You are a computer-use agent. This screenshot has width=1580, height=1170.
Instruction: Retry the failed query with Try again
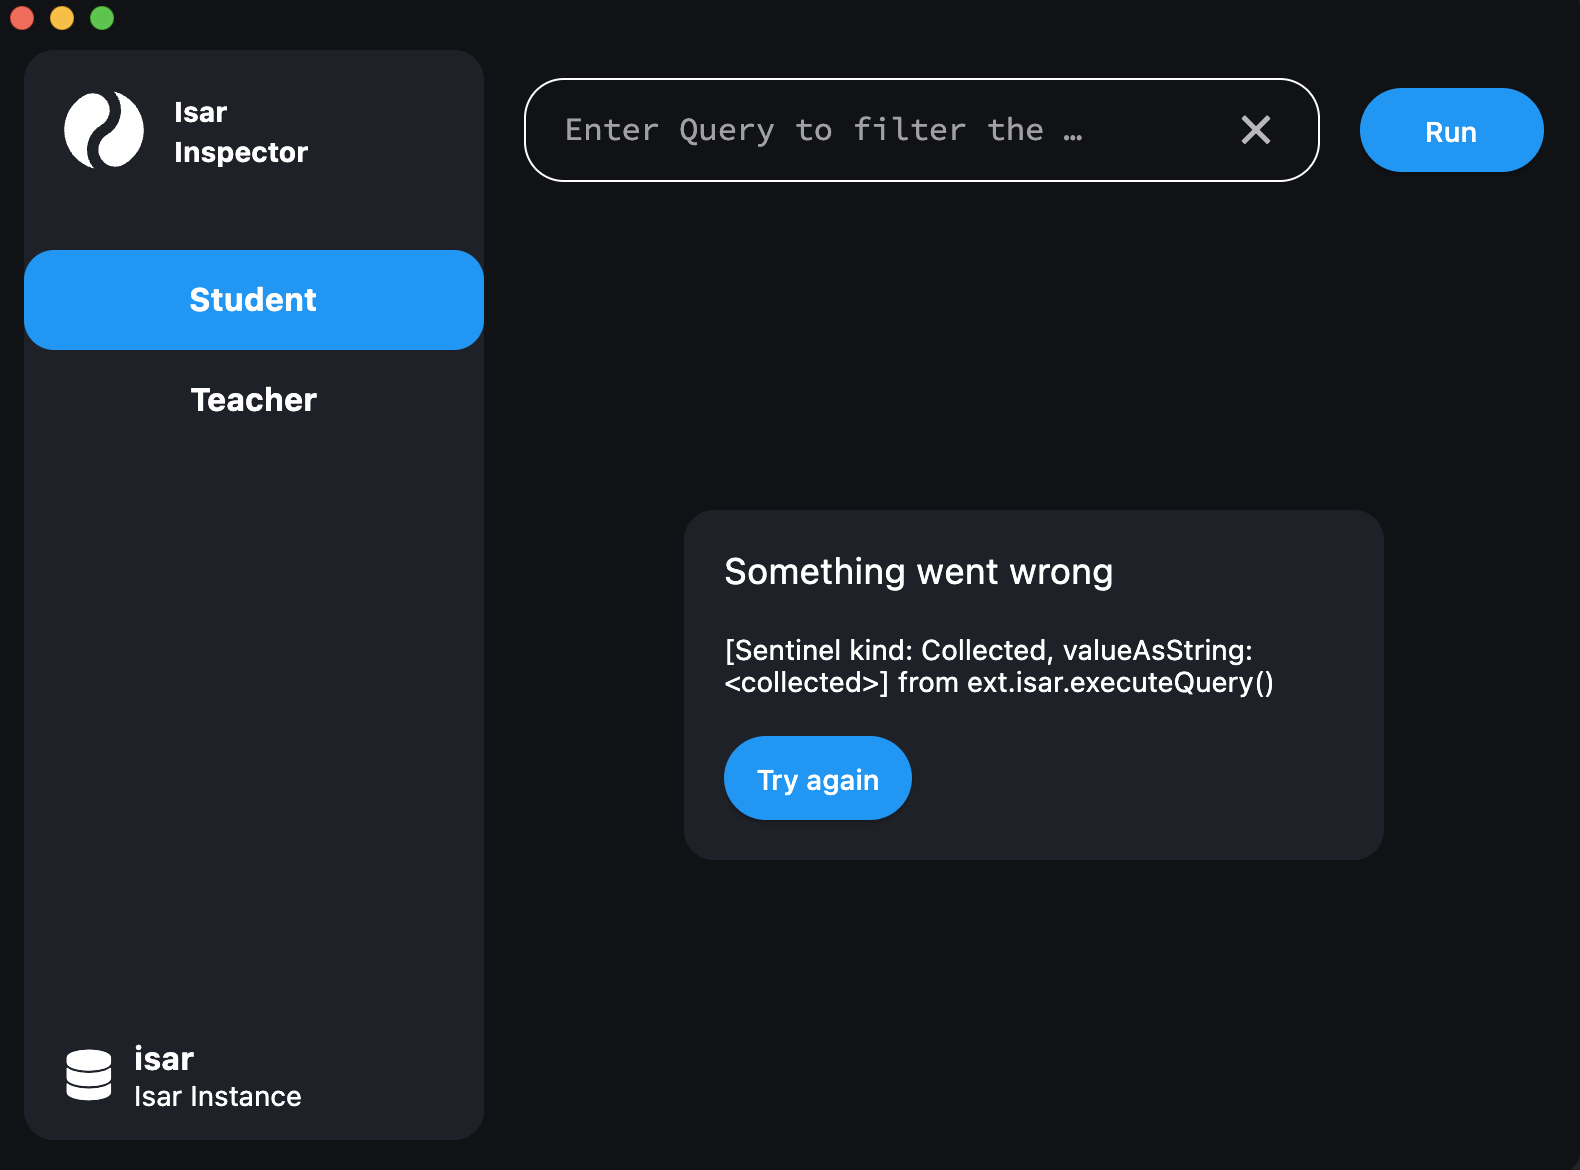coord(817,778)
